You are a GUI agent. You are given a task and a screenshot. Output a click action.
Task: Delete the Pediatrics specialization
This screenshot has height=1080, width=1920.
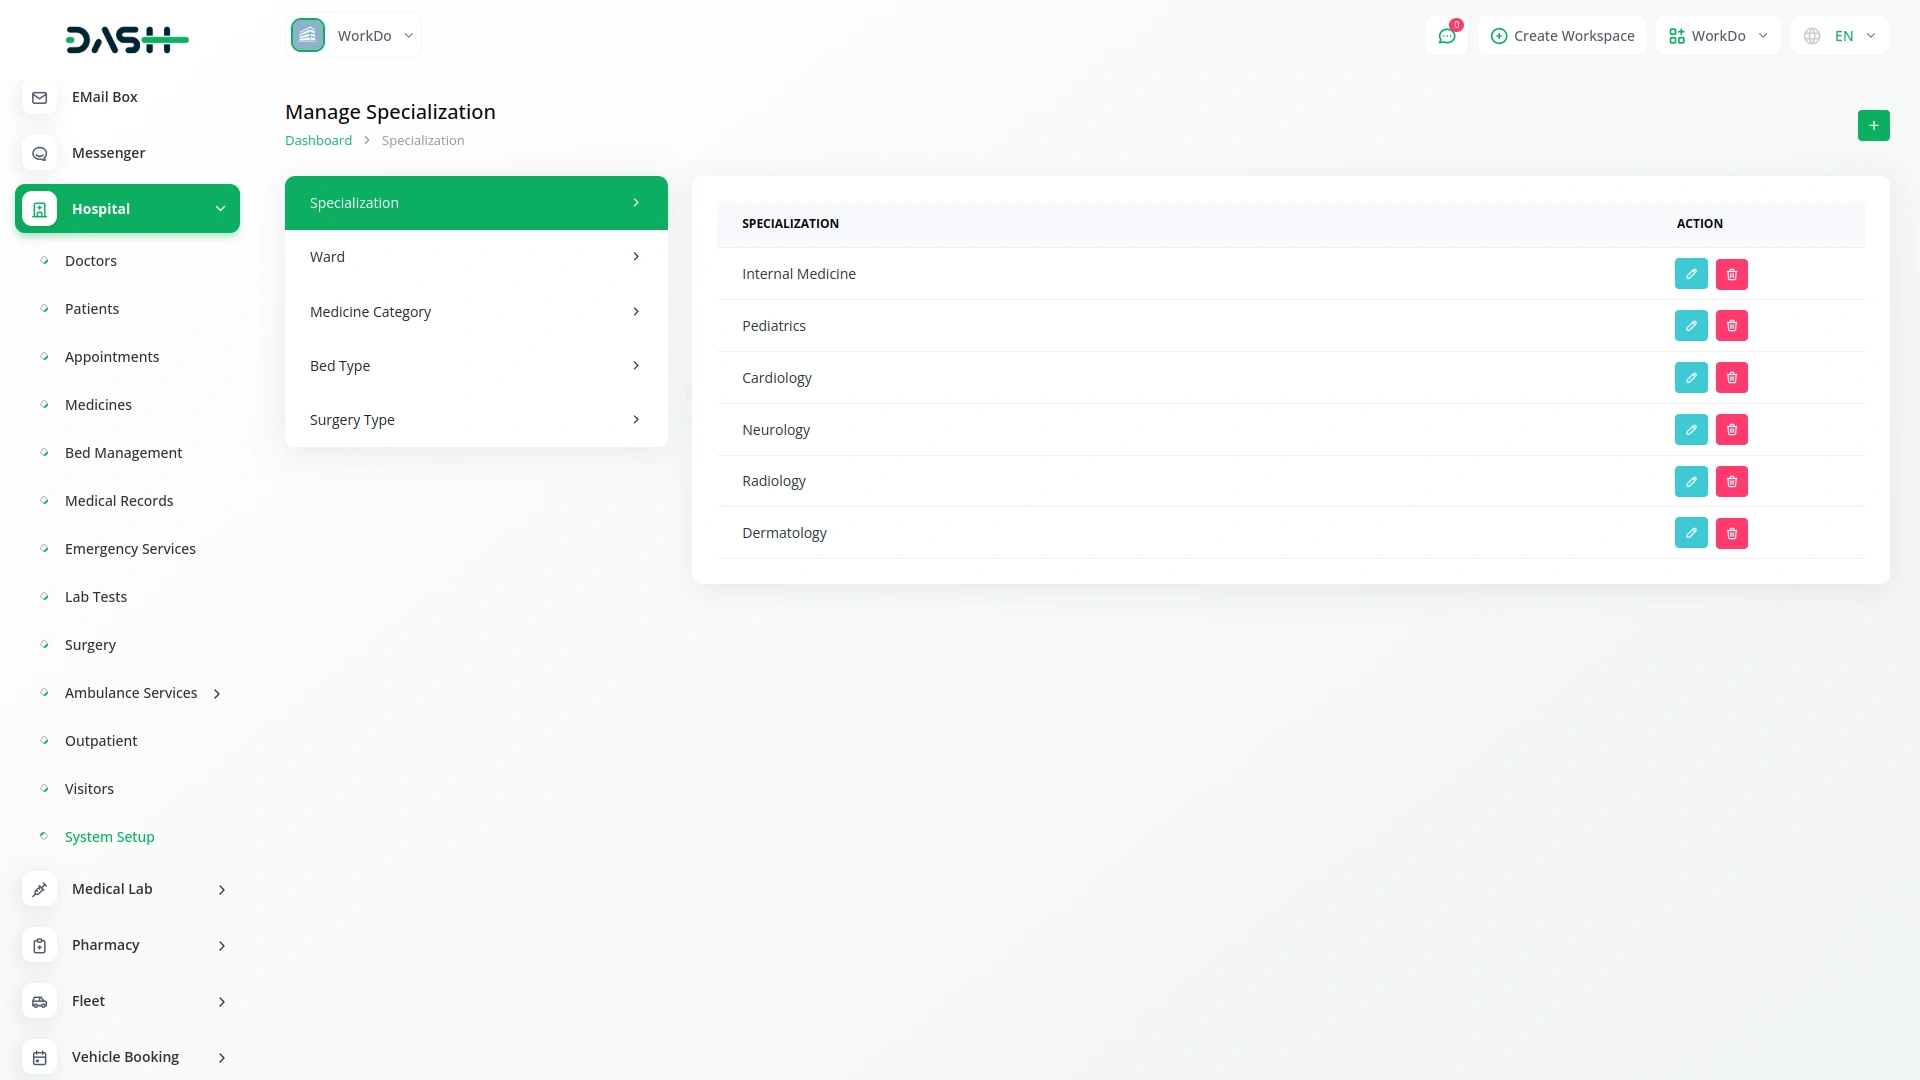pos(1732,326)
